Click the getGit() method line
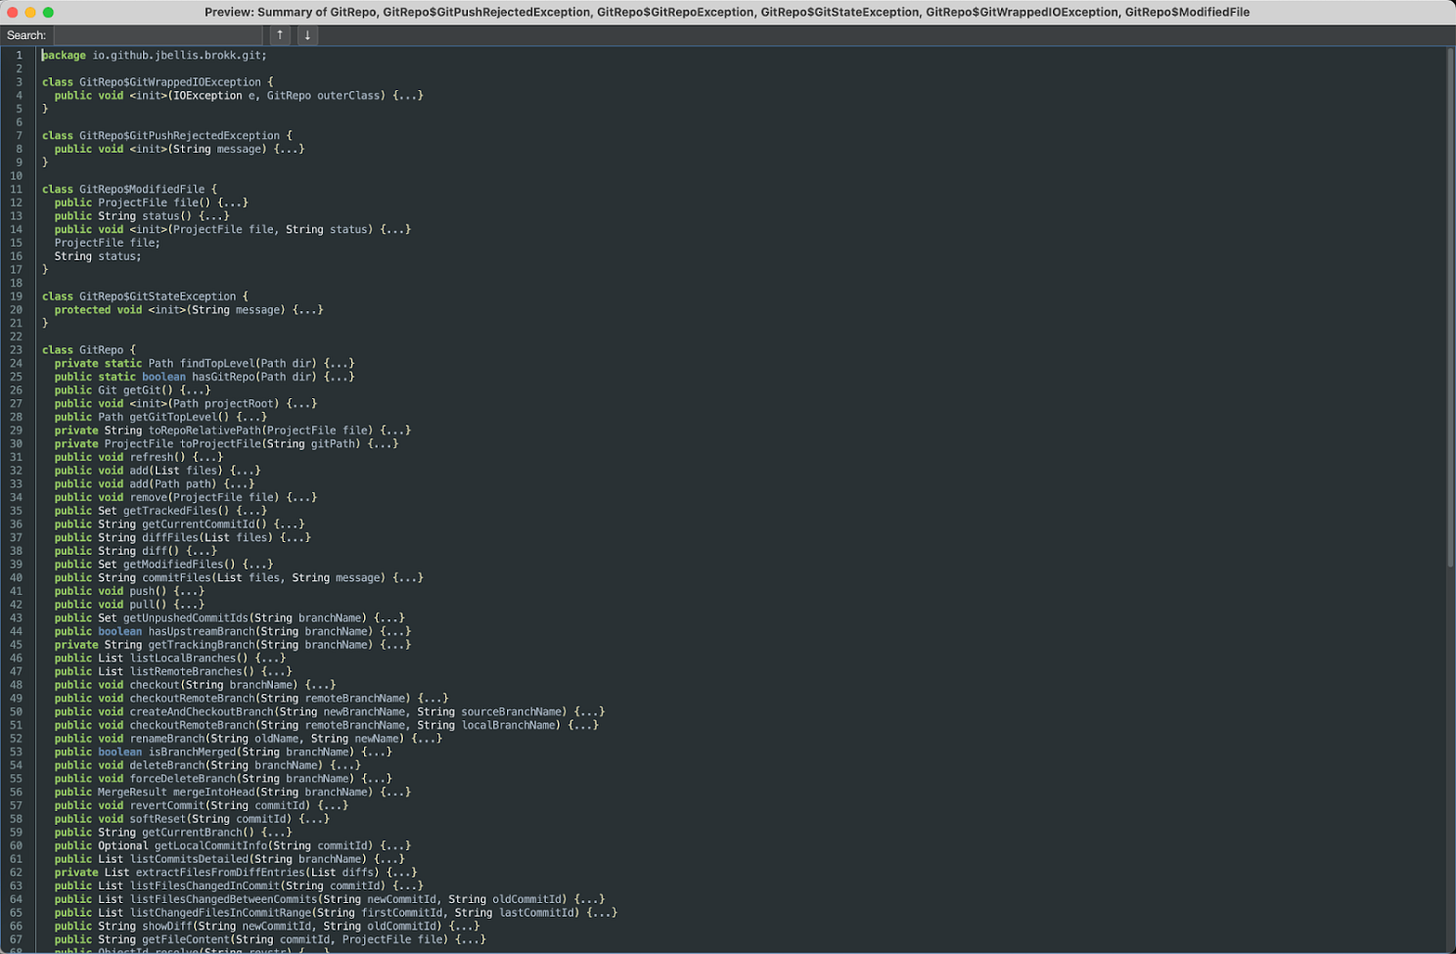The width and height of the screenshot is (1456, 954). coord(133,390)
